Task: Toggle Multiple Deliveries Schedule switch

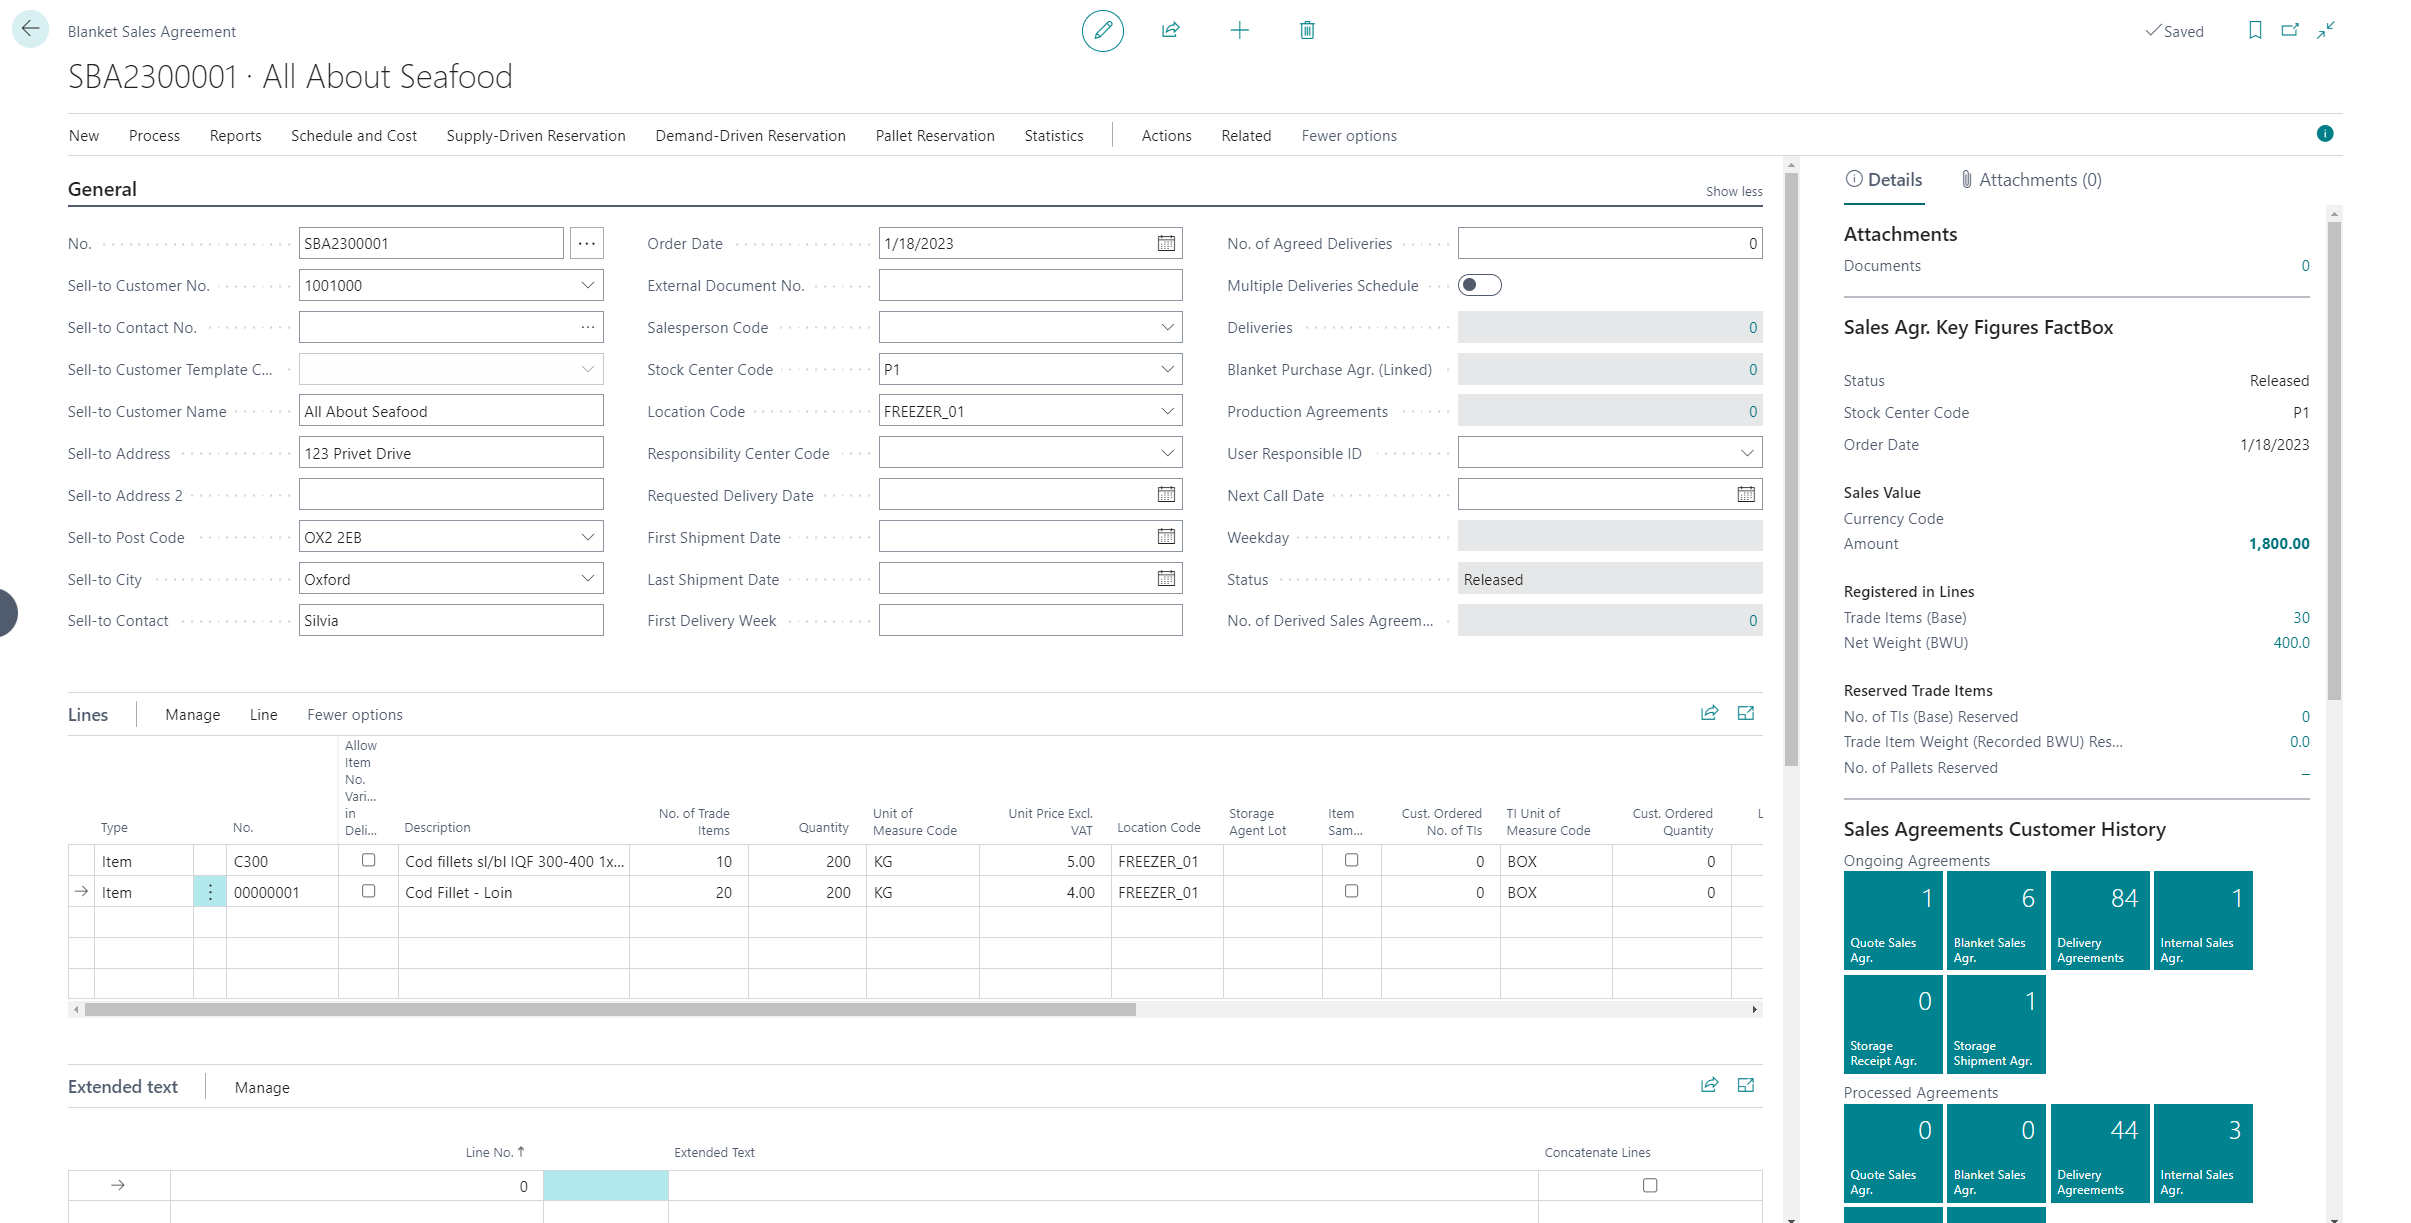Action: click(1479, 286)
